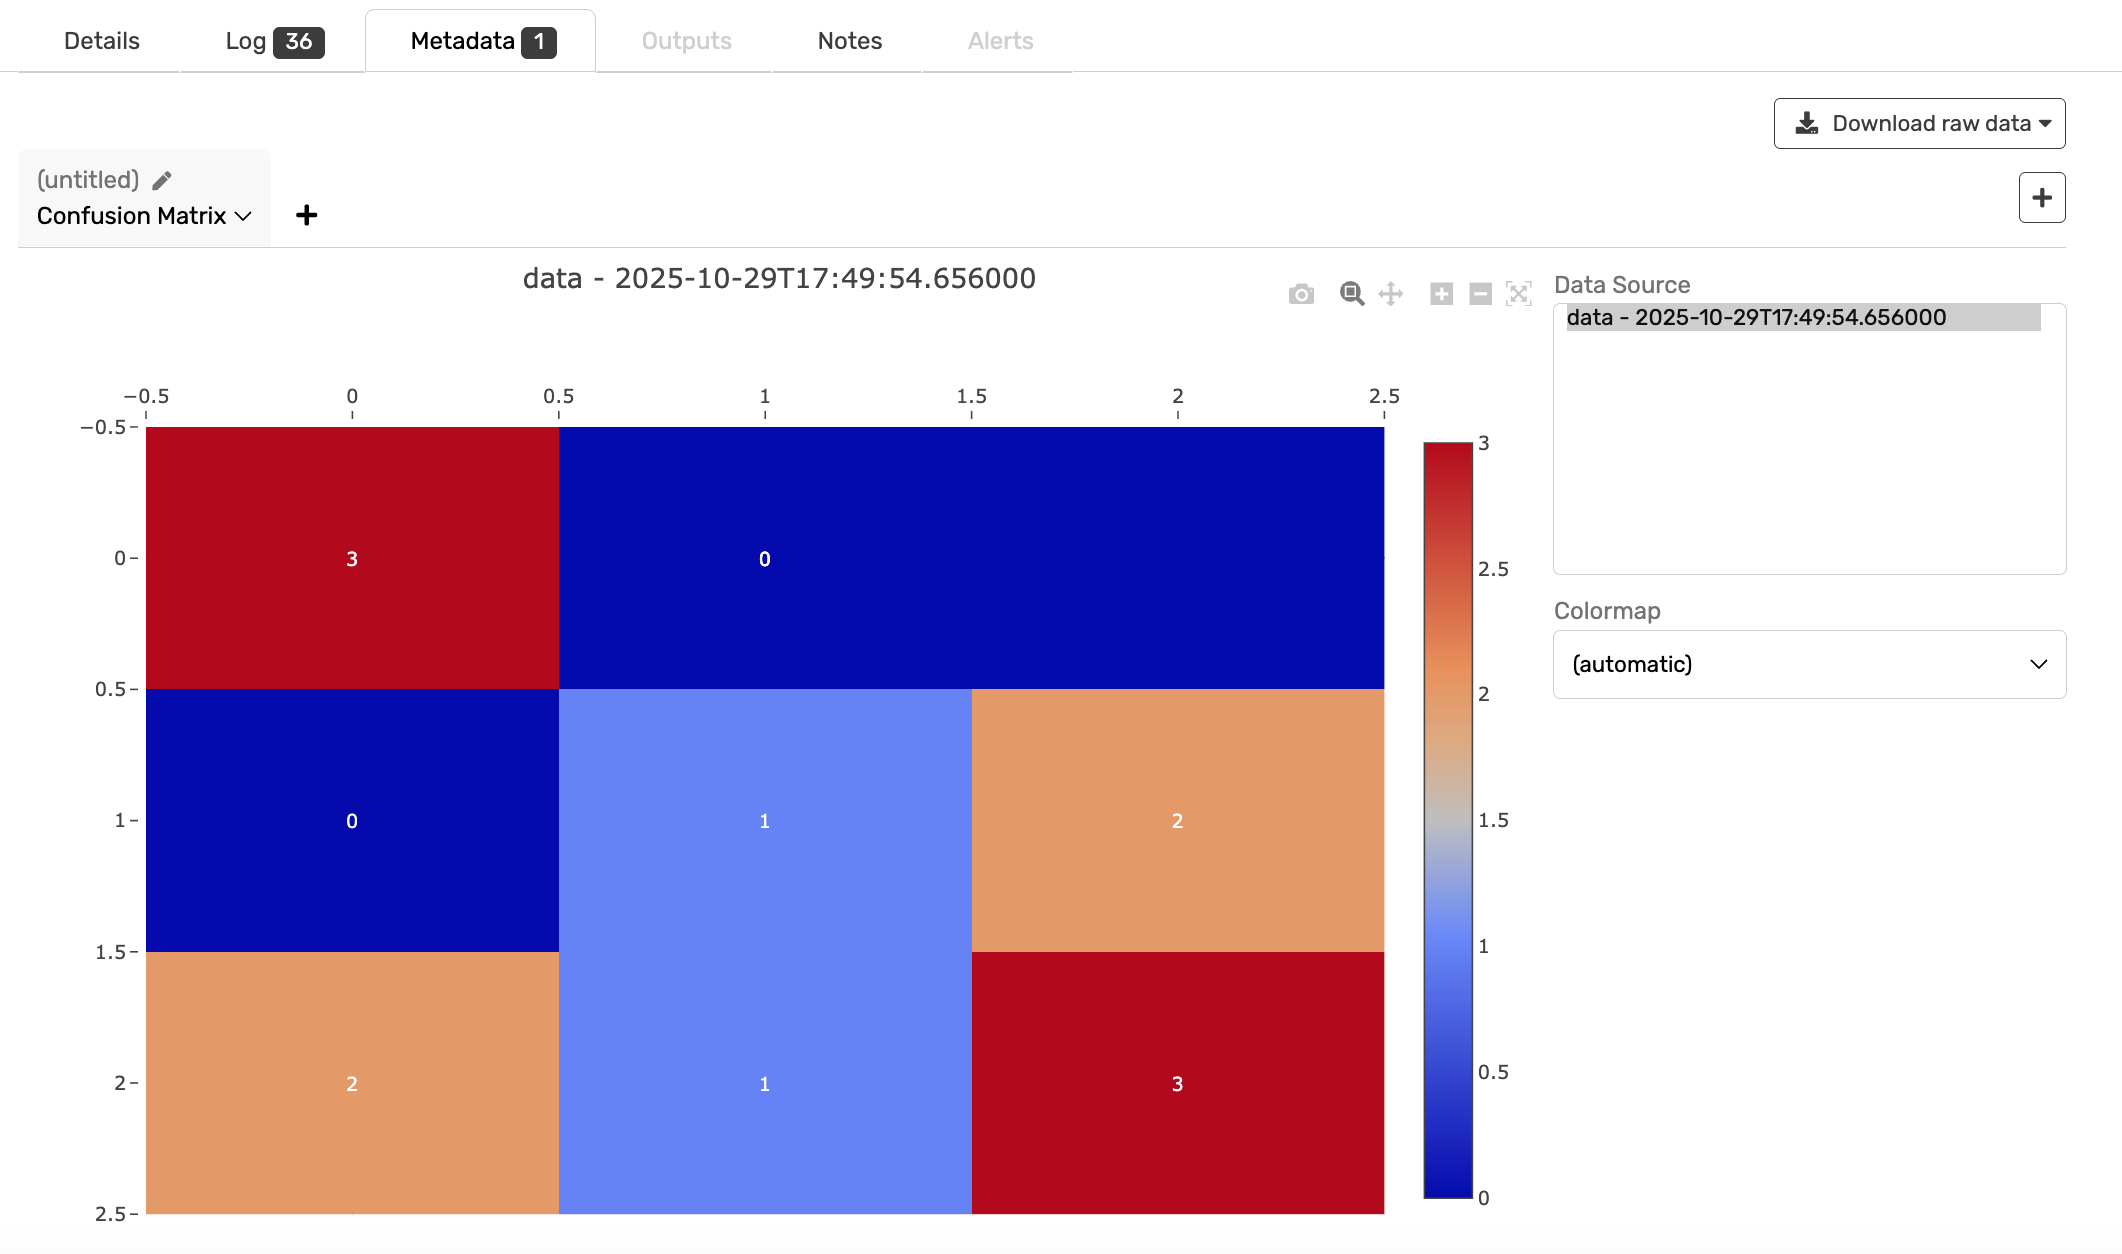Open the Download raw data dropdown
This screenshot has height=1254, width=2122.
(x=1919, y=123)
